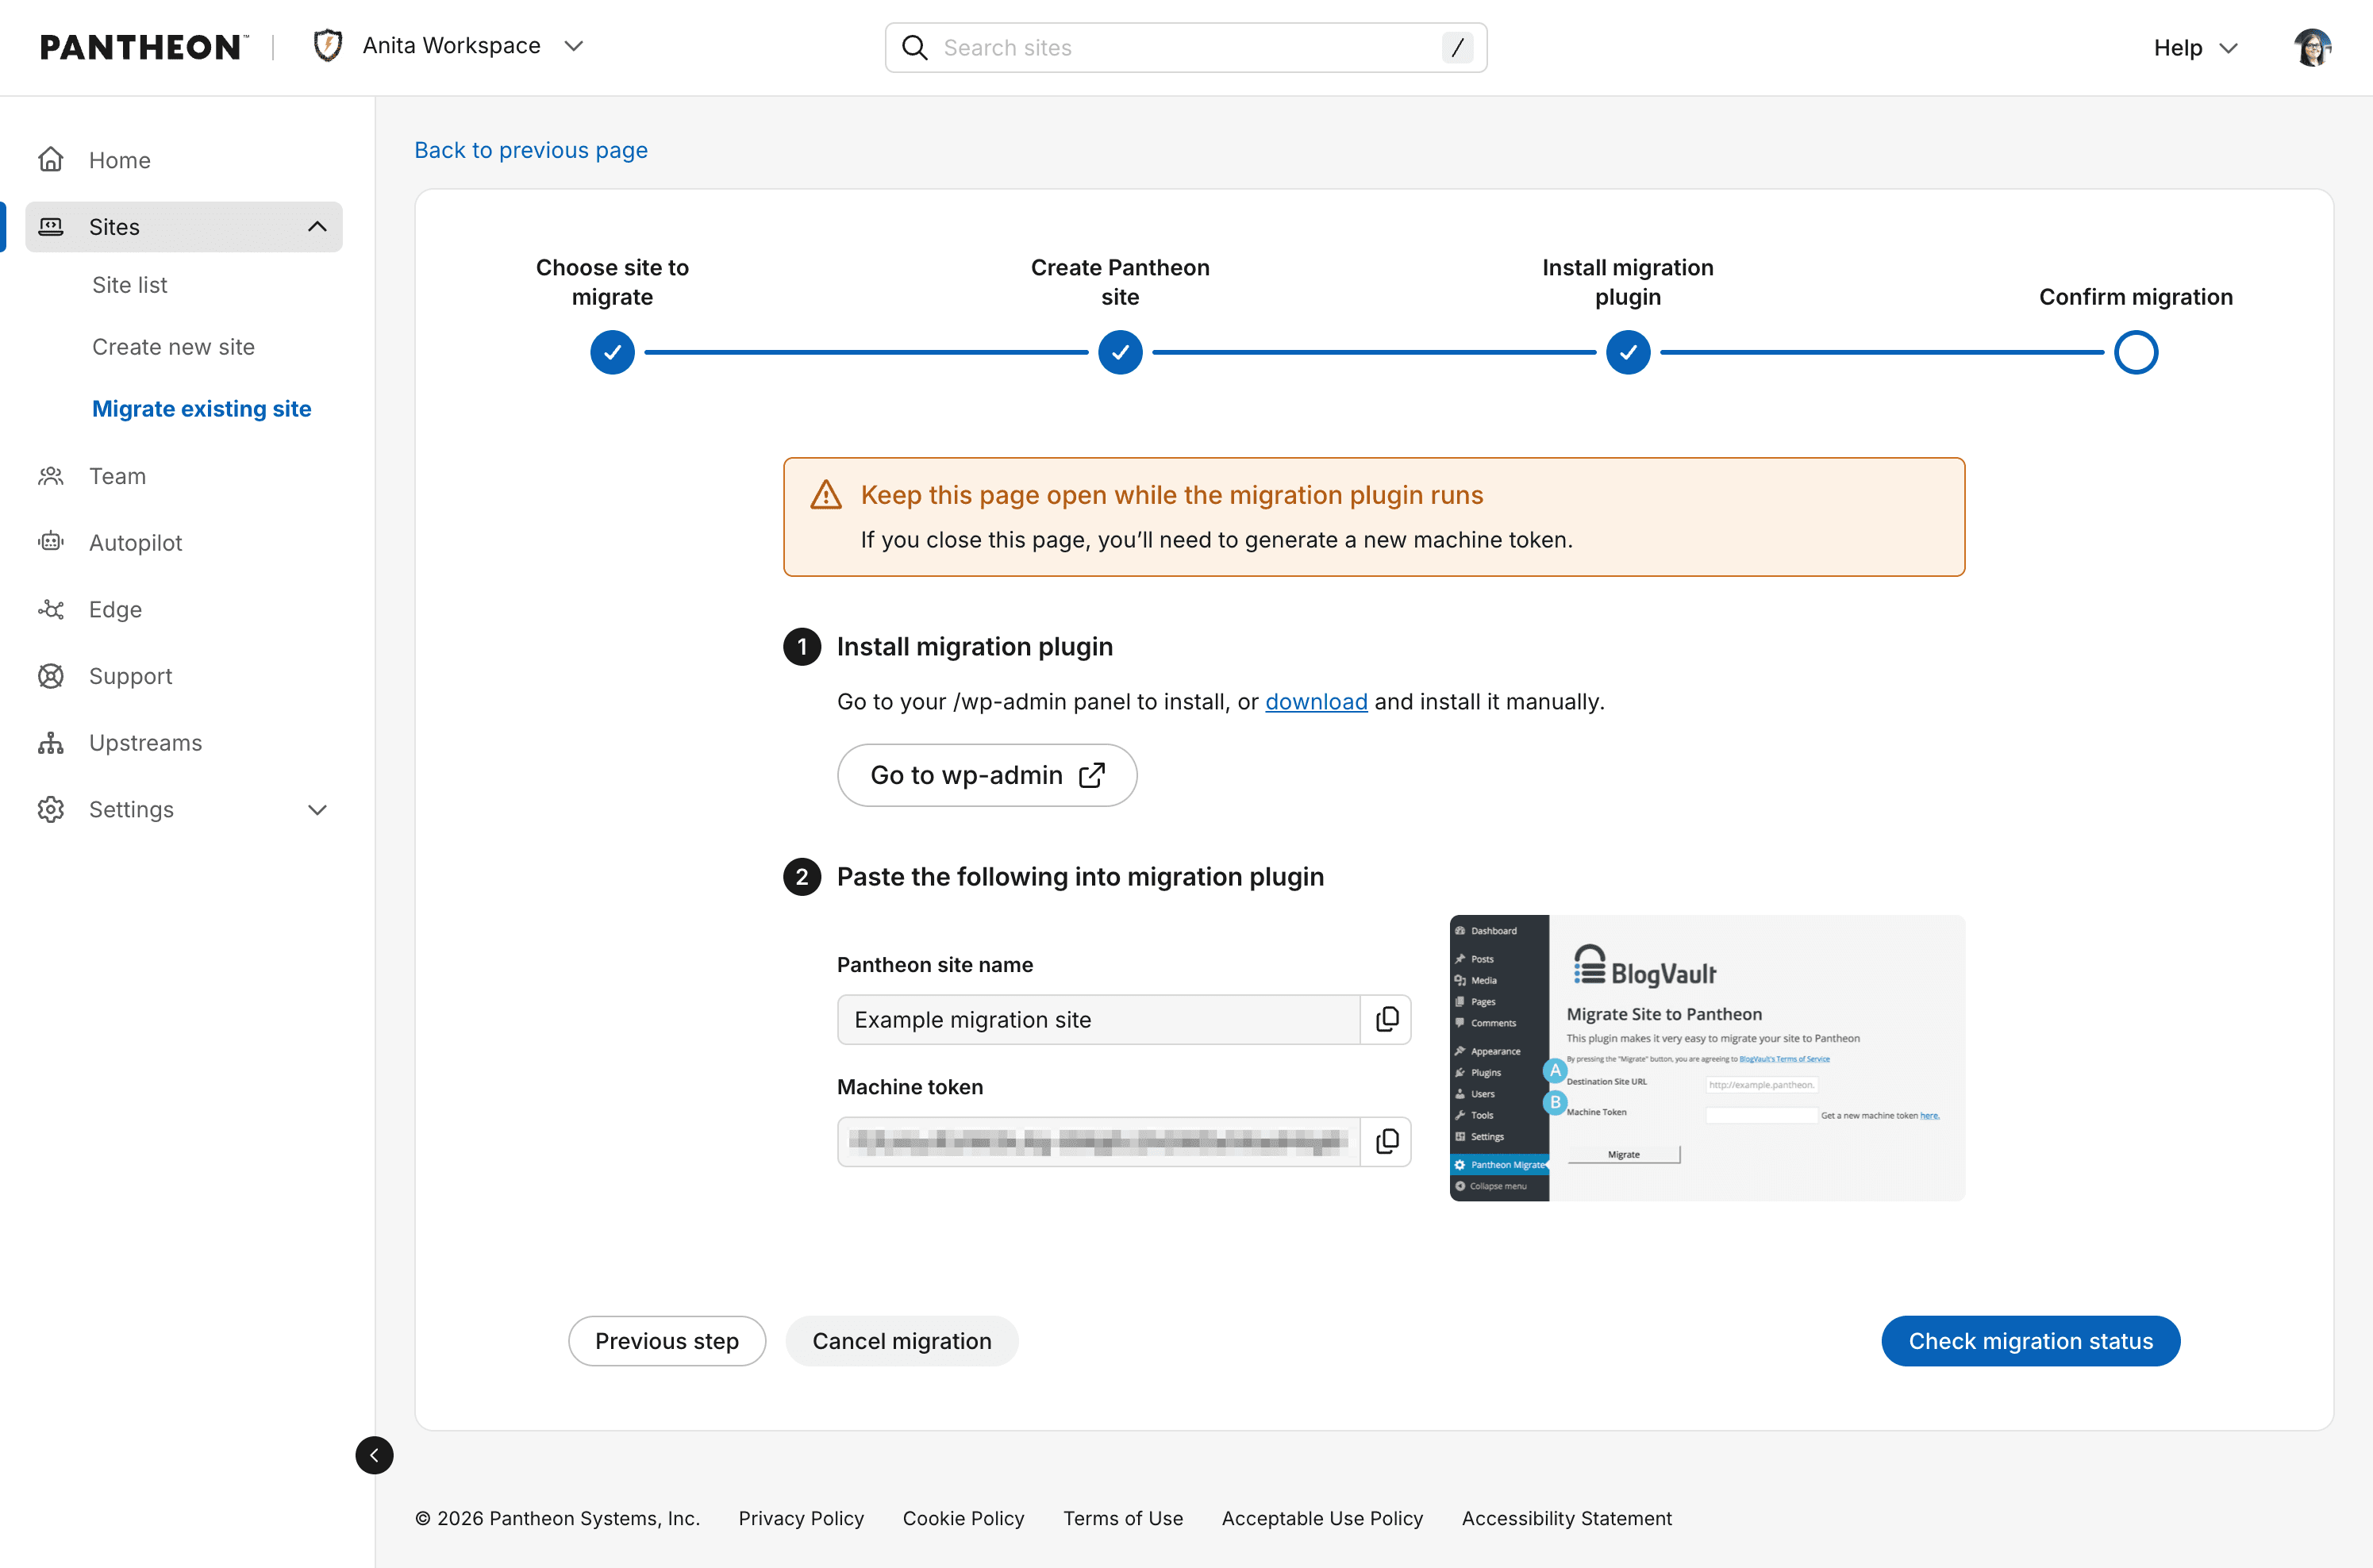Open Accessibility Statement footer link
The width and height of the screenshot is (2373, 1568).
1566,1518
